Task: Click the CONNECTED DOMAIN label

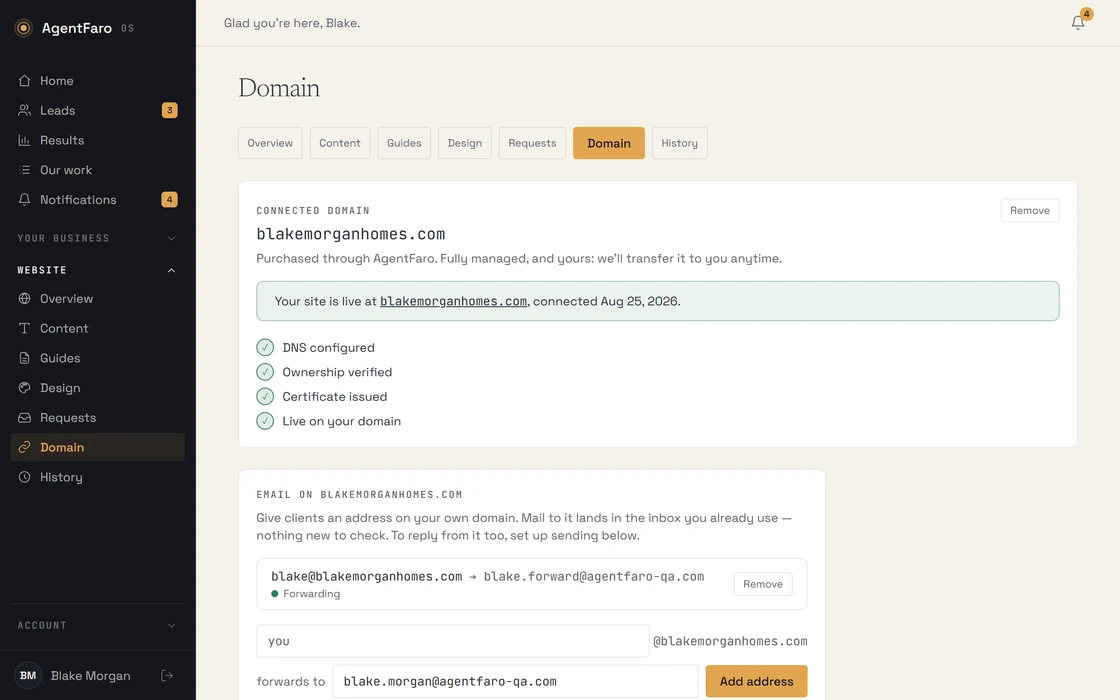Action: (313, 211)
